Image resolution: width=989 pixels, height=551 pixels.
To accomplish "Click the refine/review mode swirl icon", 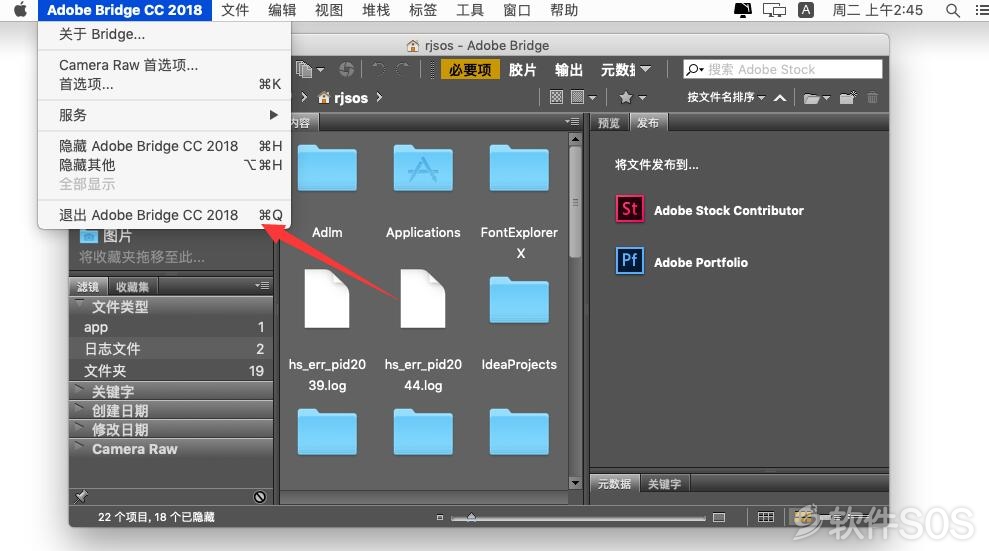I will click(x=346, y=69).
